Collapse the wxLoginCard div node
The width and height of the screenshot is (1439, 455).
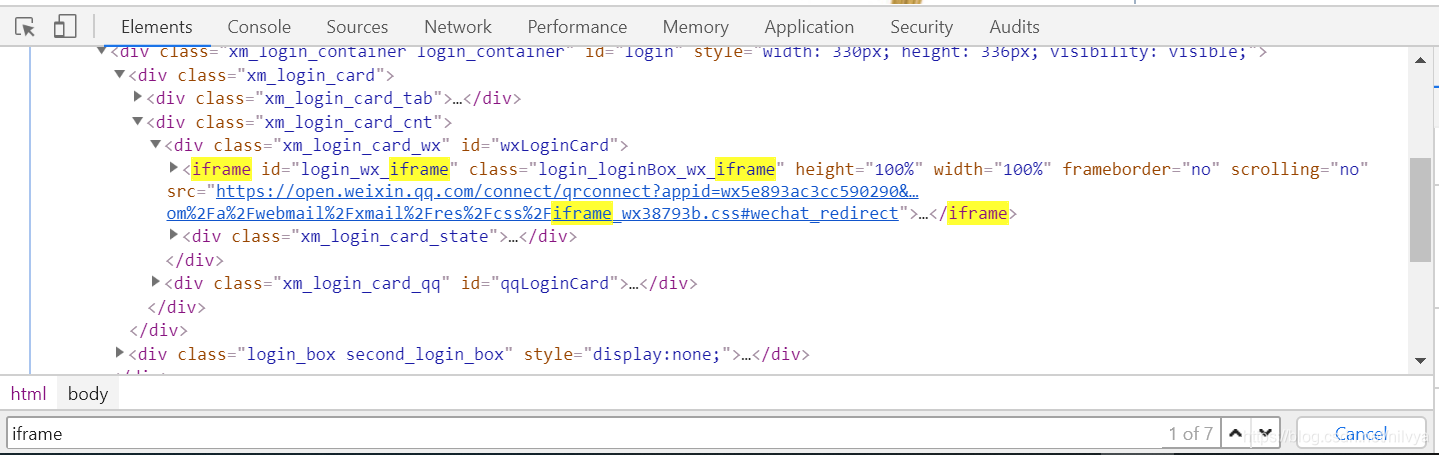[x=156, y=144]
